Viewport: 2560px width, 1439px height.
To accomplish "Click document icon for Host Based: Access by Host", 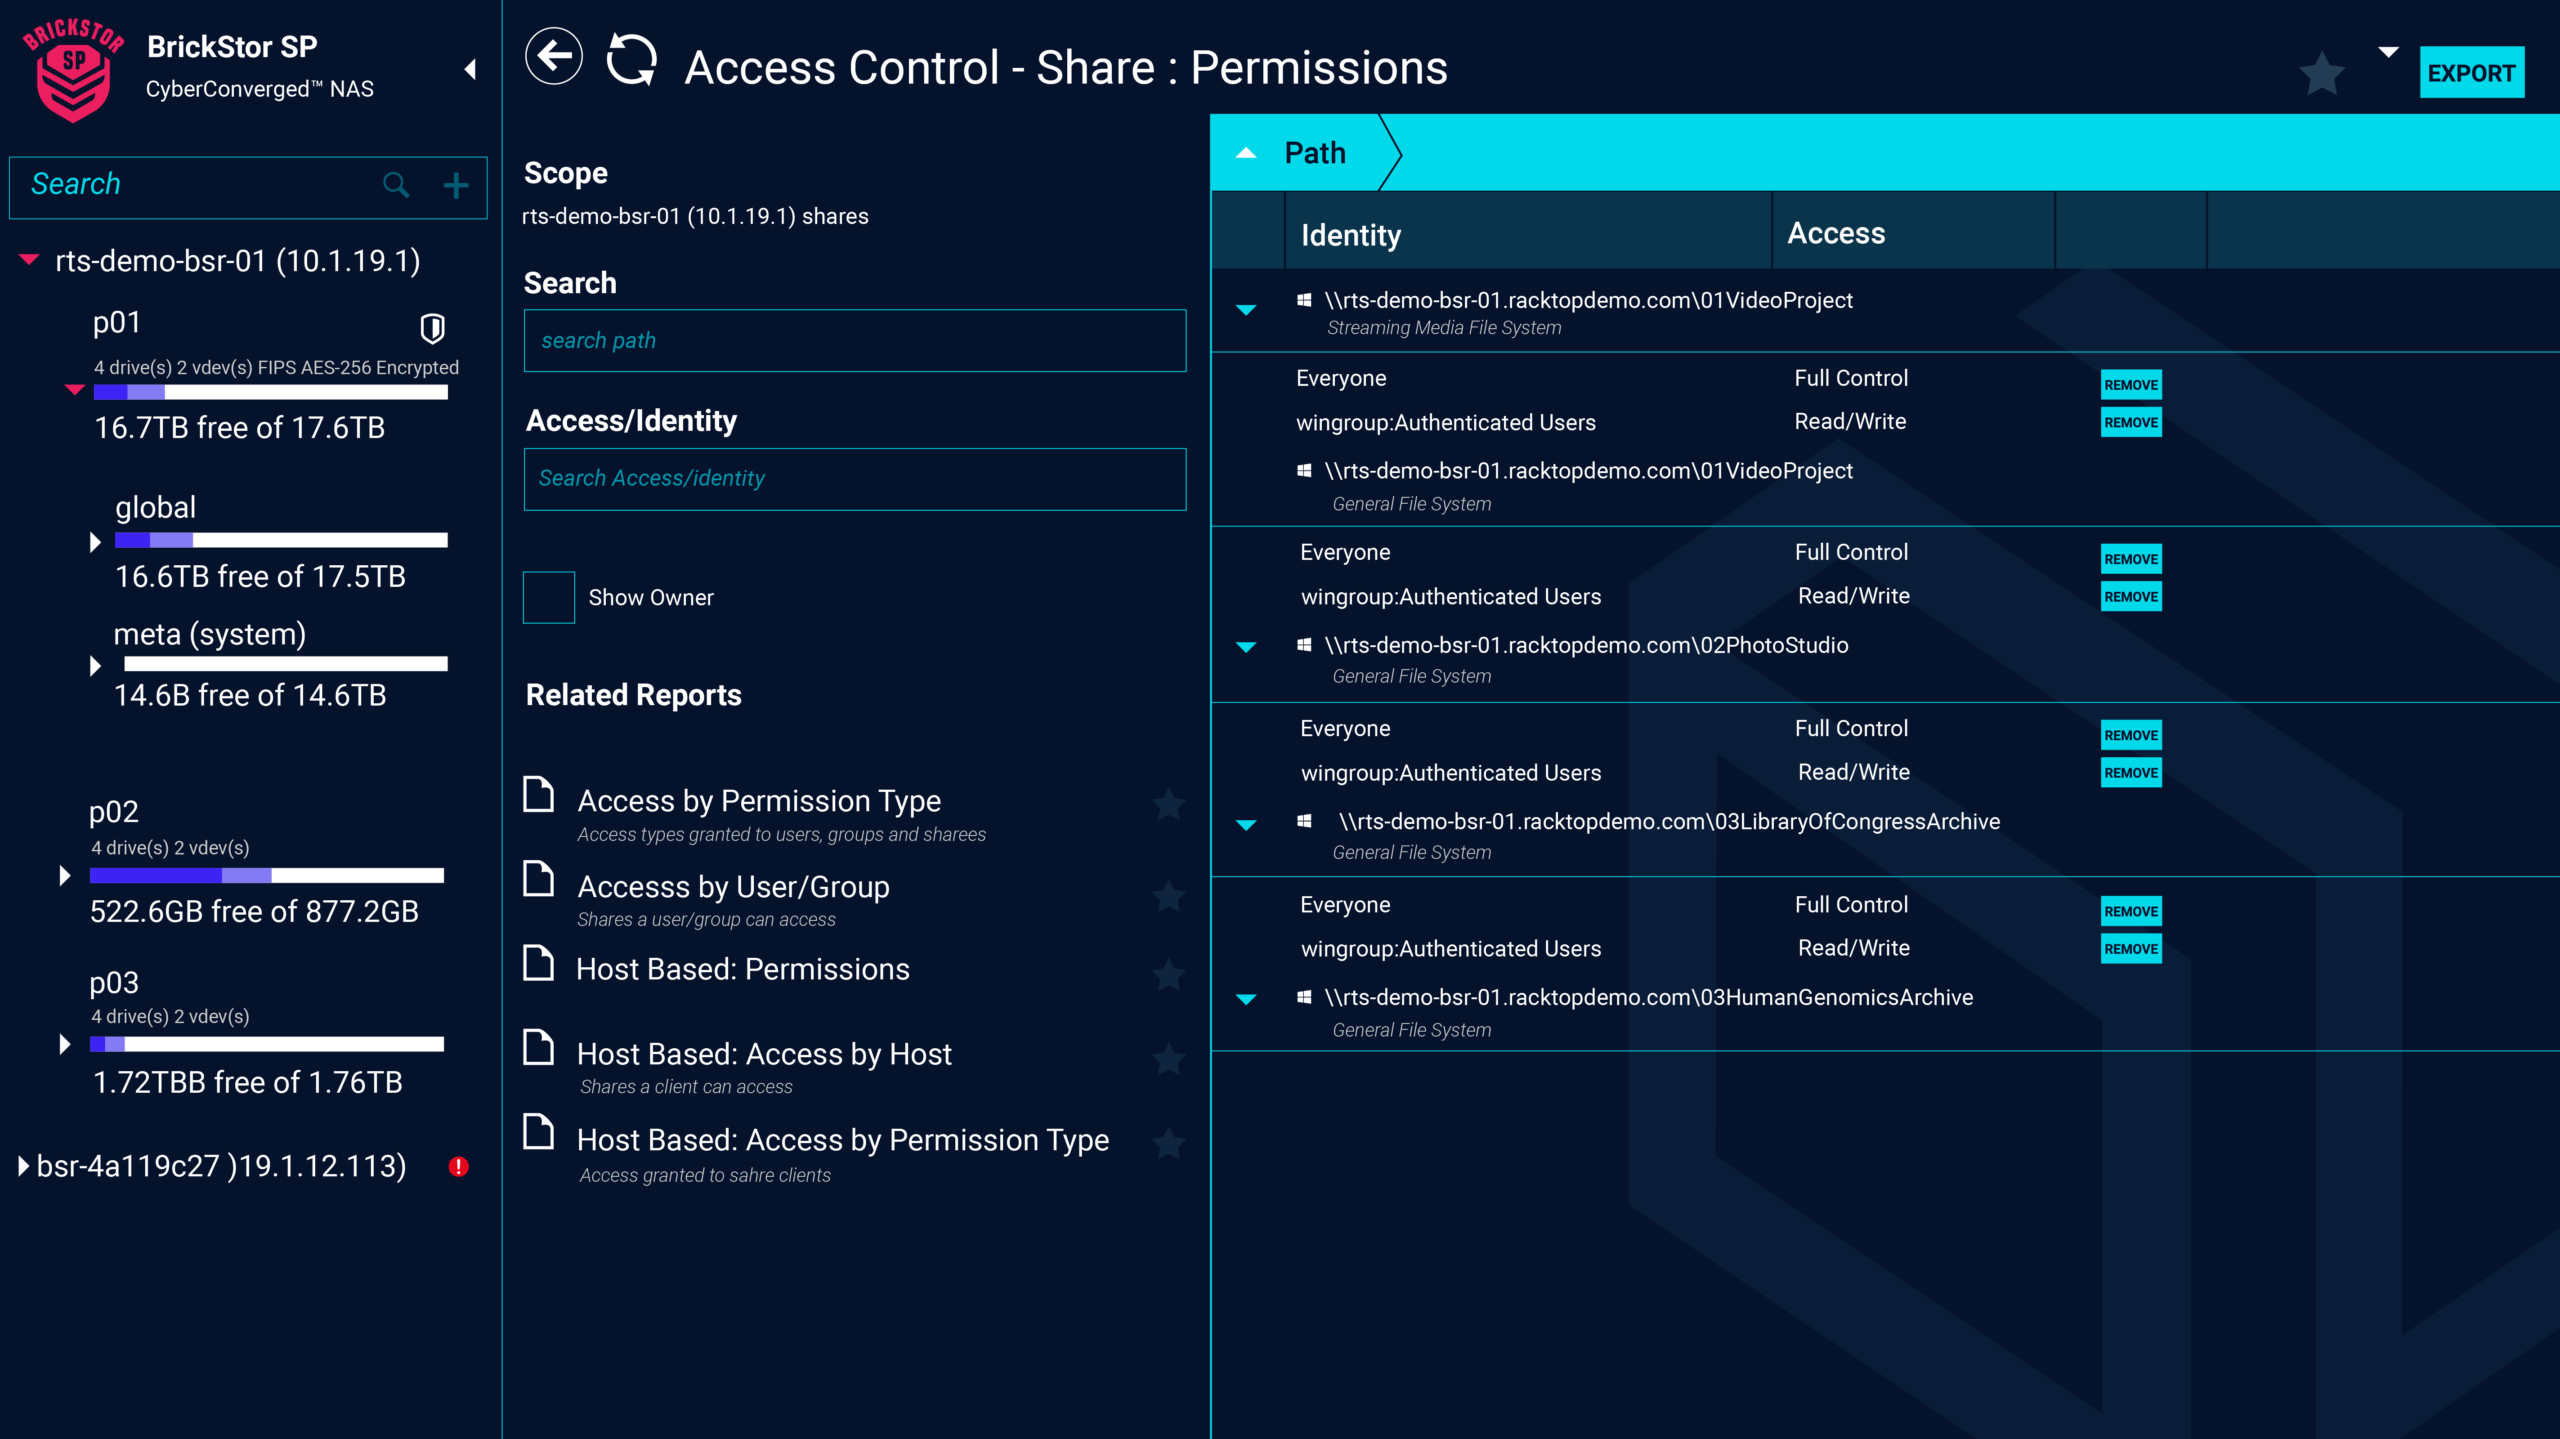I will 539,1047.
